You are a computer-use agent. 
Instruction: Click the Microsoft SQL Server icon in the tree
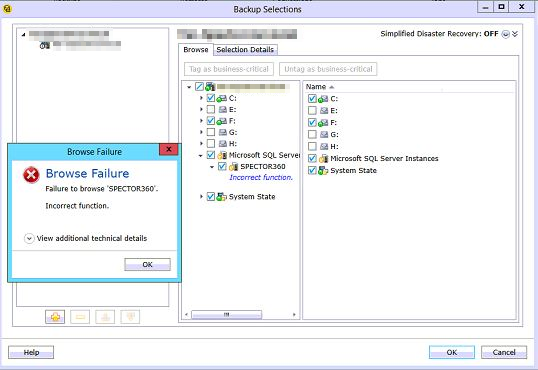point(222,155)
